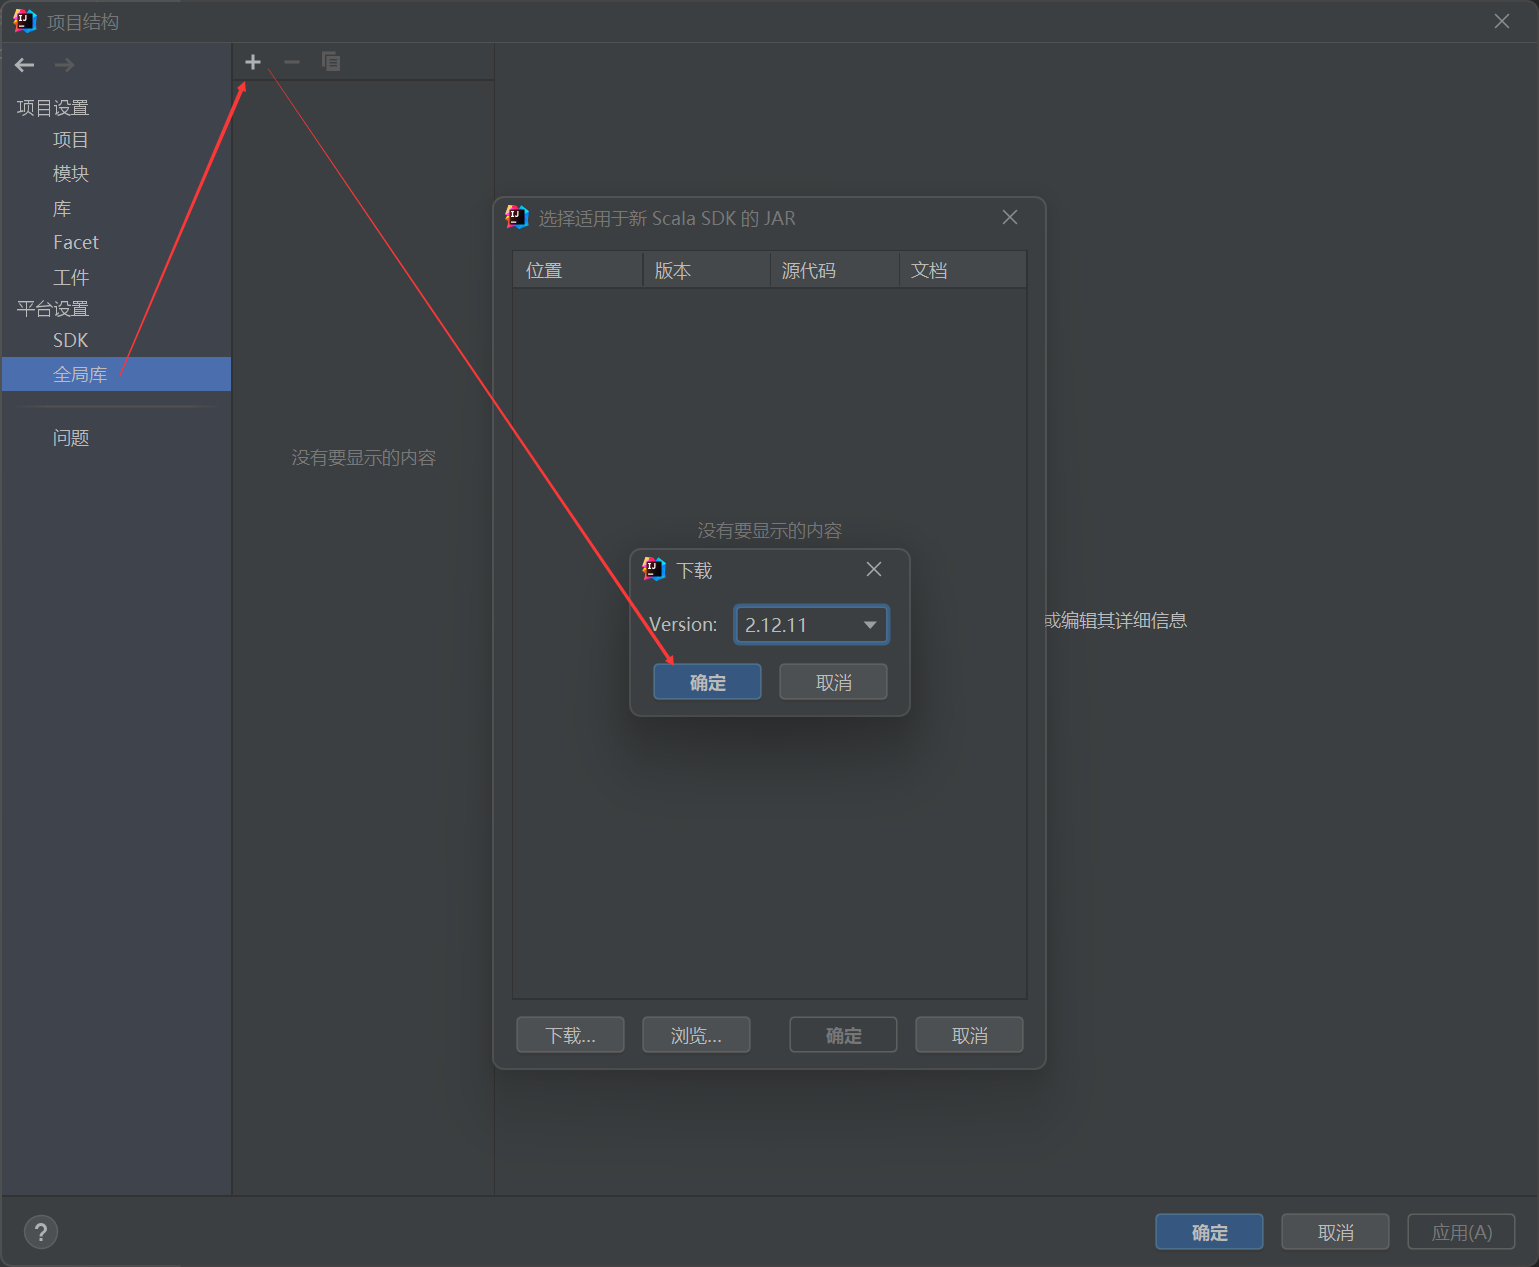Click the forward navigation arrow
The width and height of the screenshot is (1539, 1267).
coord(65,65)
